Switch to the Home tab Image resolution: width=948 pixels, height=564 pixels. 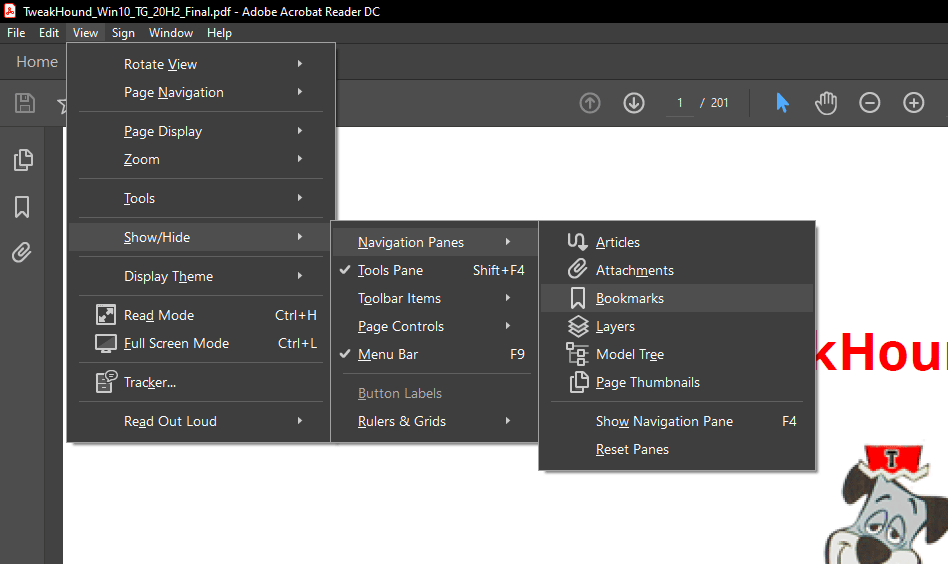[37, 62]
